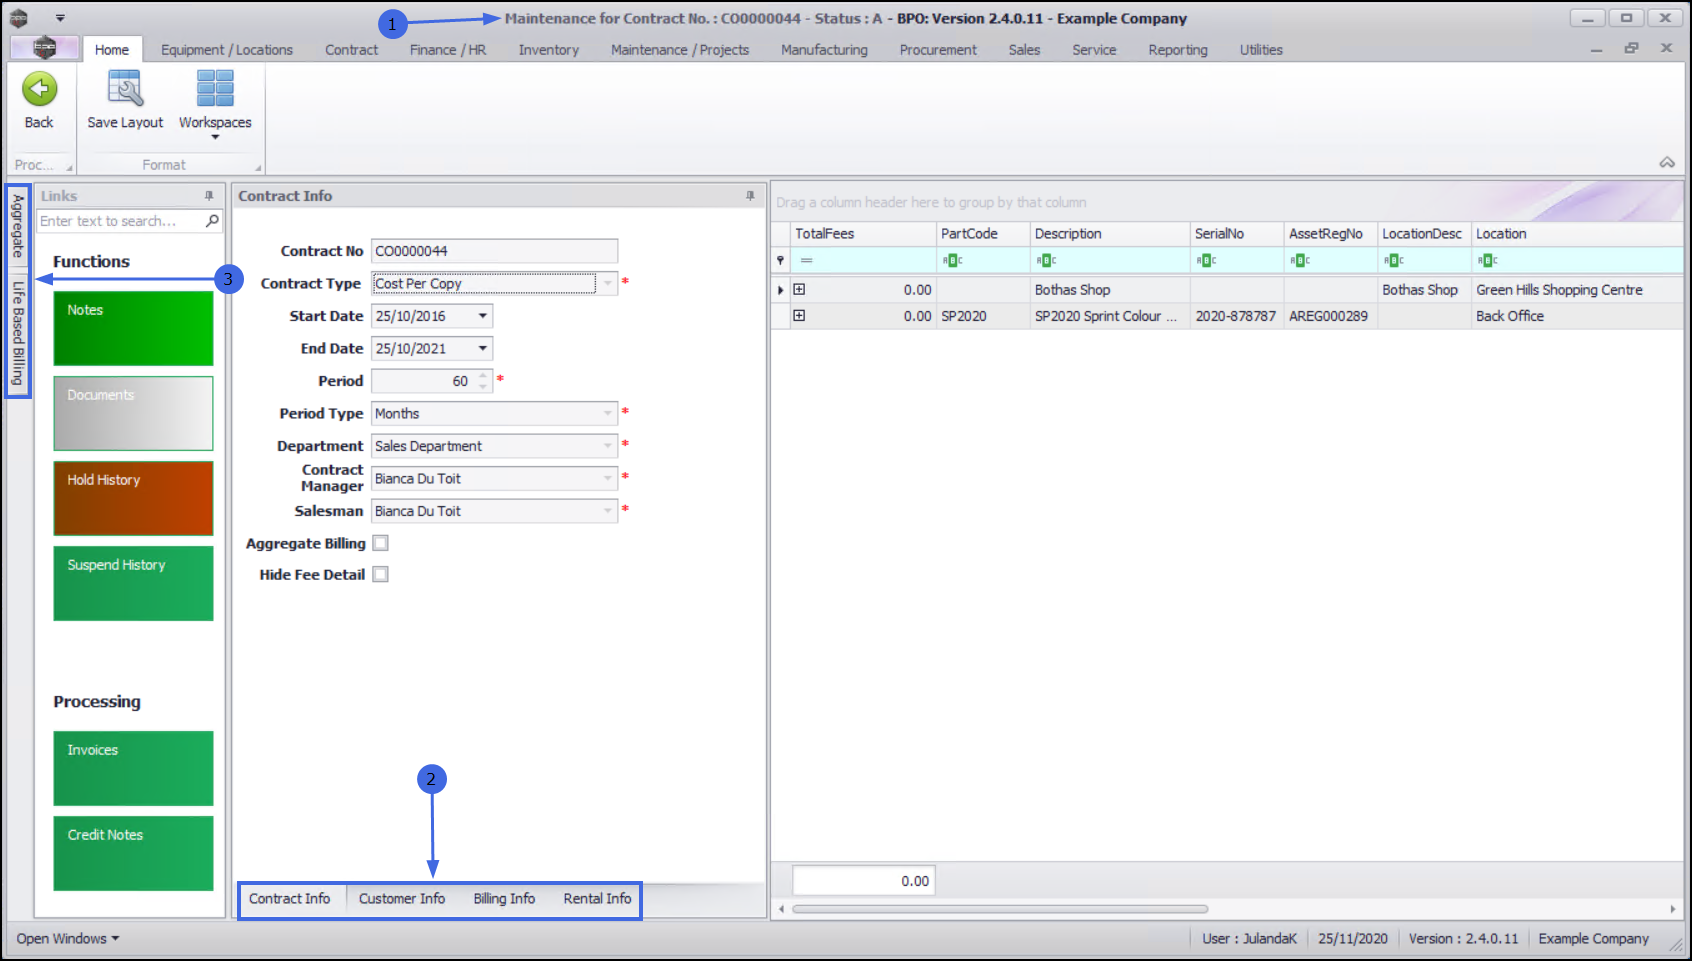The height and width of the screenshot is (961, 1692).
Task: Pin the Contract Info panel
Action: (750, 196)
